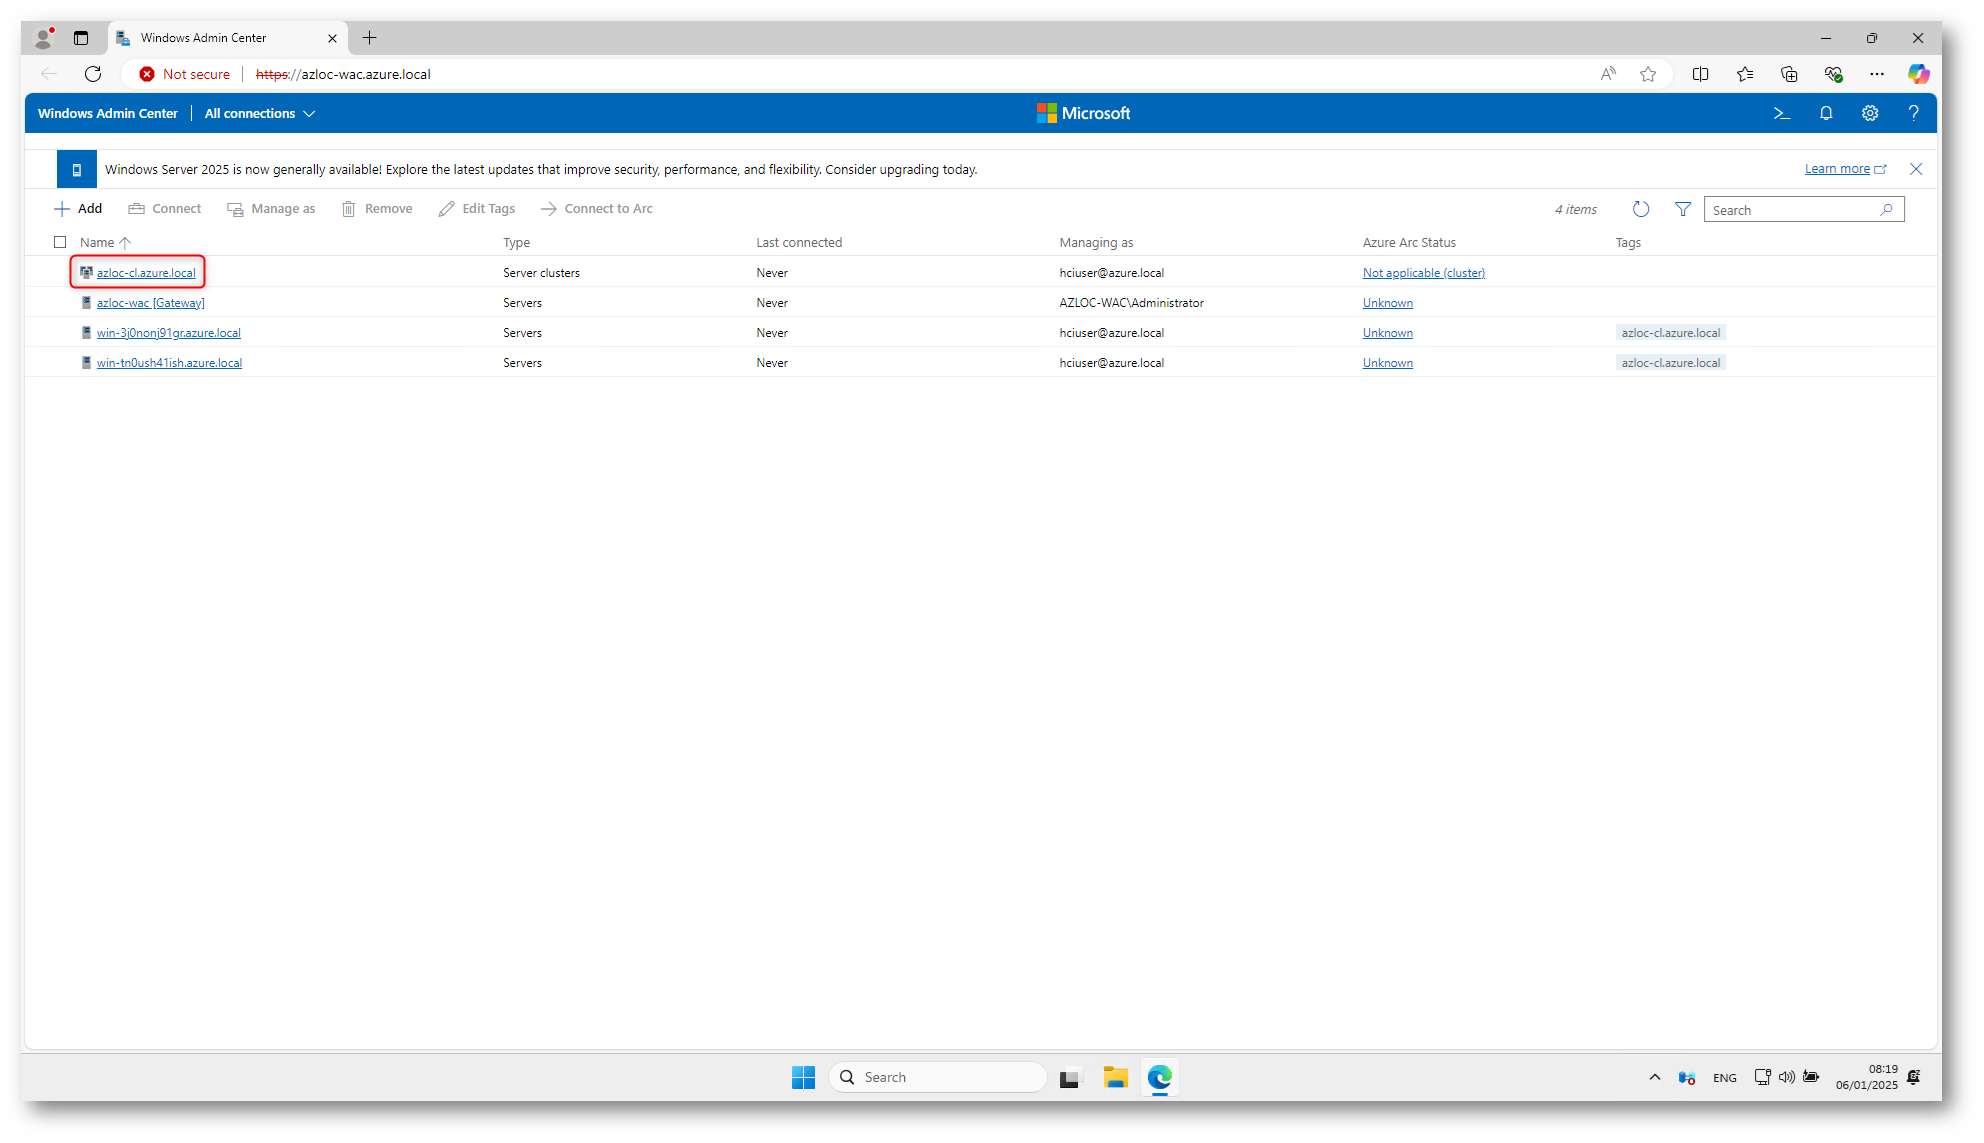Refresh the connections list
The image size is (1984, 1143).
click(1641, 209)
